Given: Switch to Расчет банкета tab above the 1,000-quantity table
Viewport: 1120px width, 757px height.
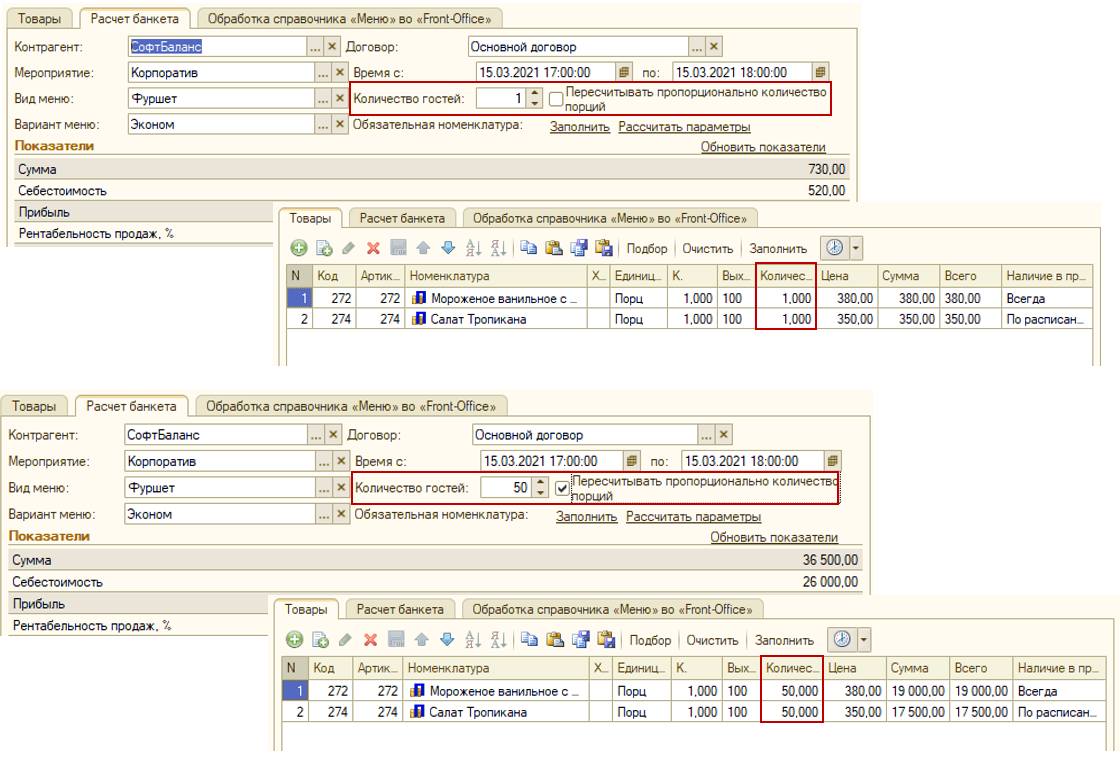Looking at the screenshot, I should coord(402,218).
